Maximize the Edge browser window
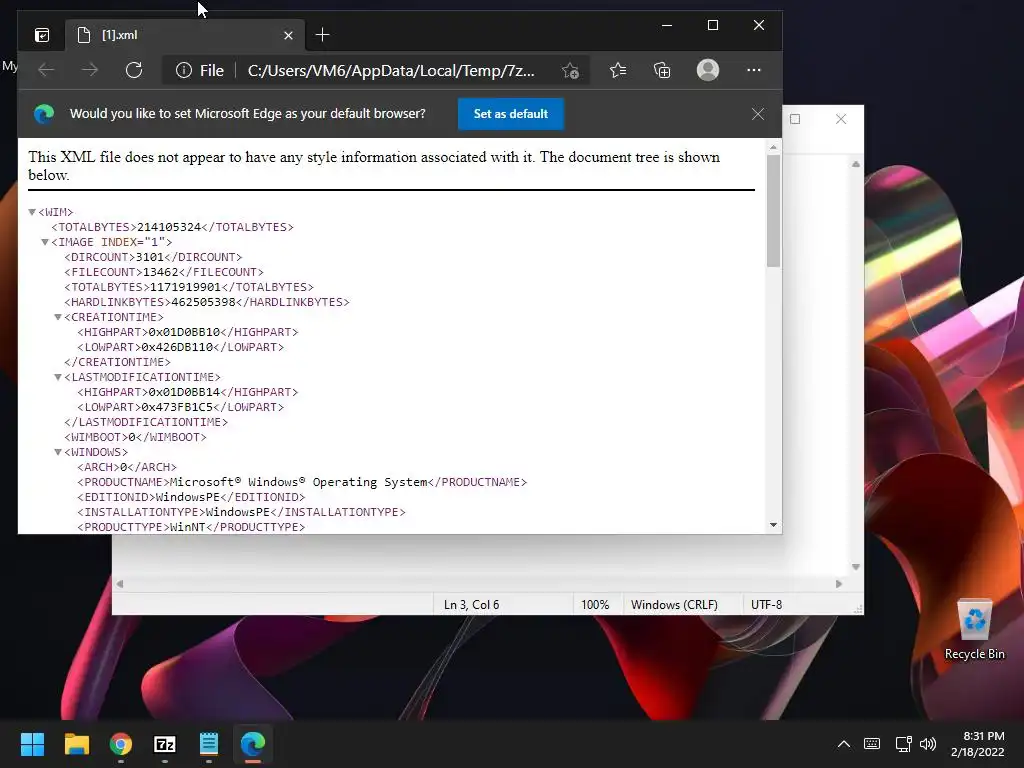 click(x=713, y=25)
